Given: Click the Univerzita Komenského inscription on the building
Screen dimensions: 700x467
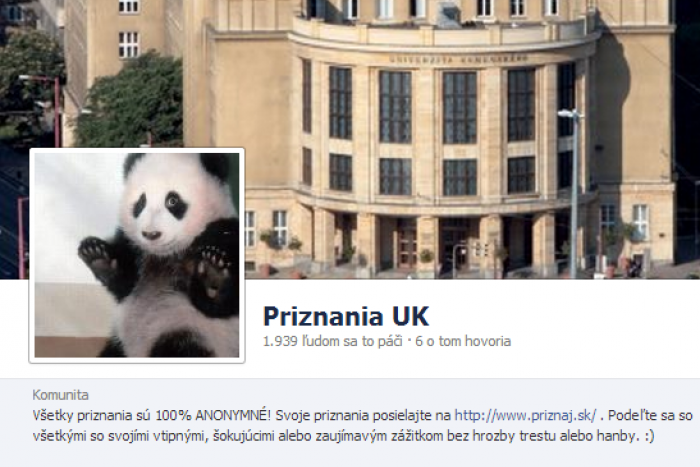Looking at the screenshot, I should click(459, 59).
